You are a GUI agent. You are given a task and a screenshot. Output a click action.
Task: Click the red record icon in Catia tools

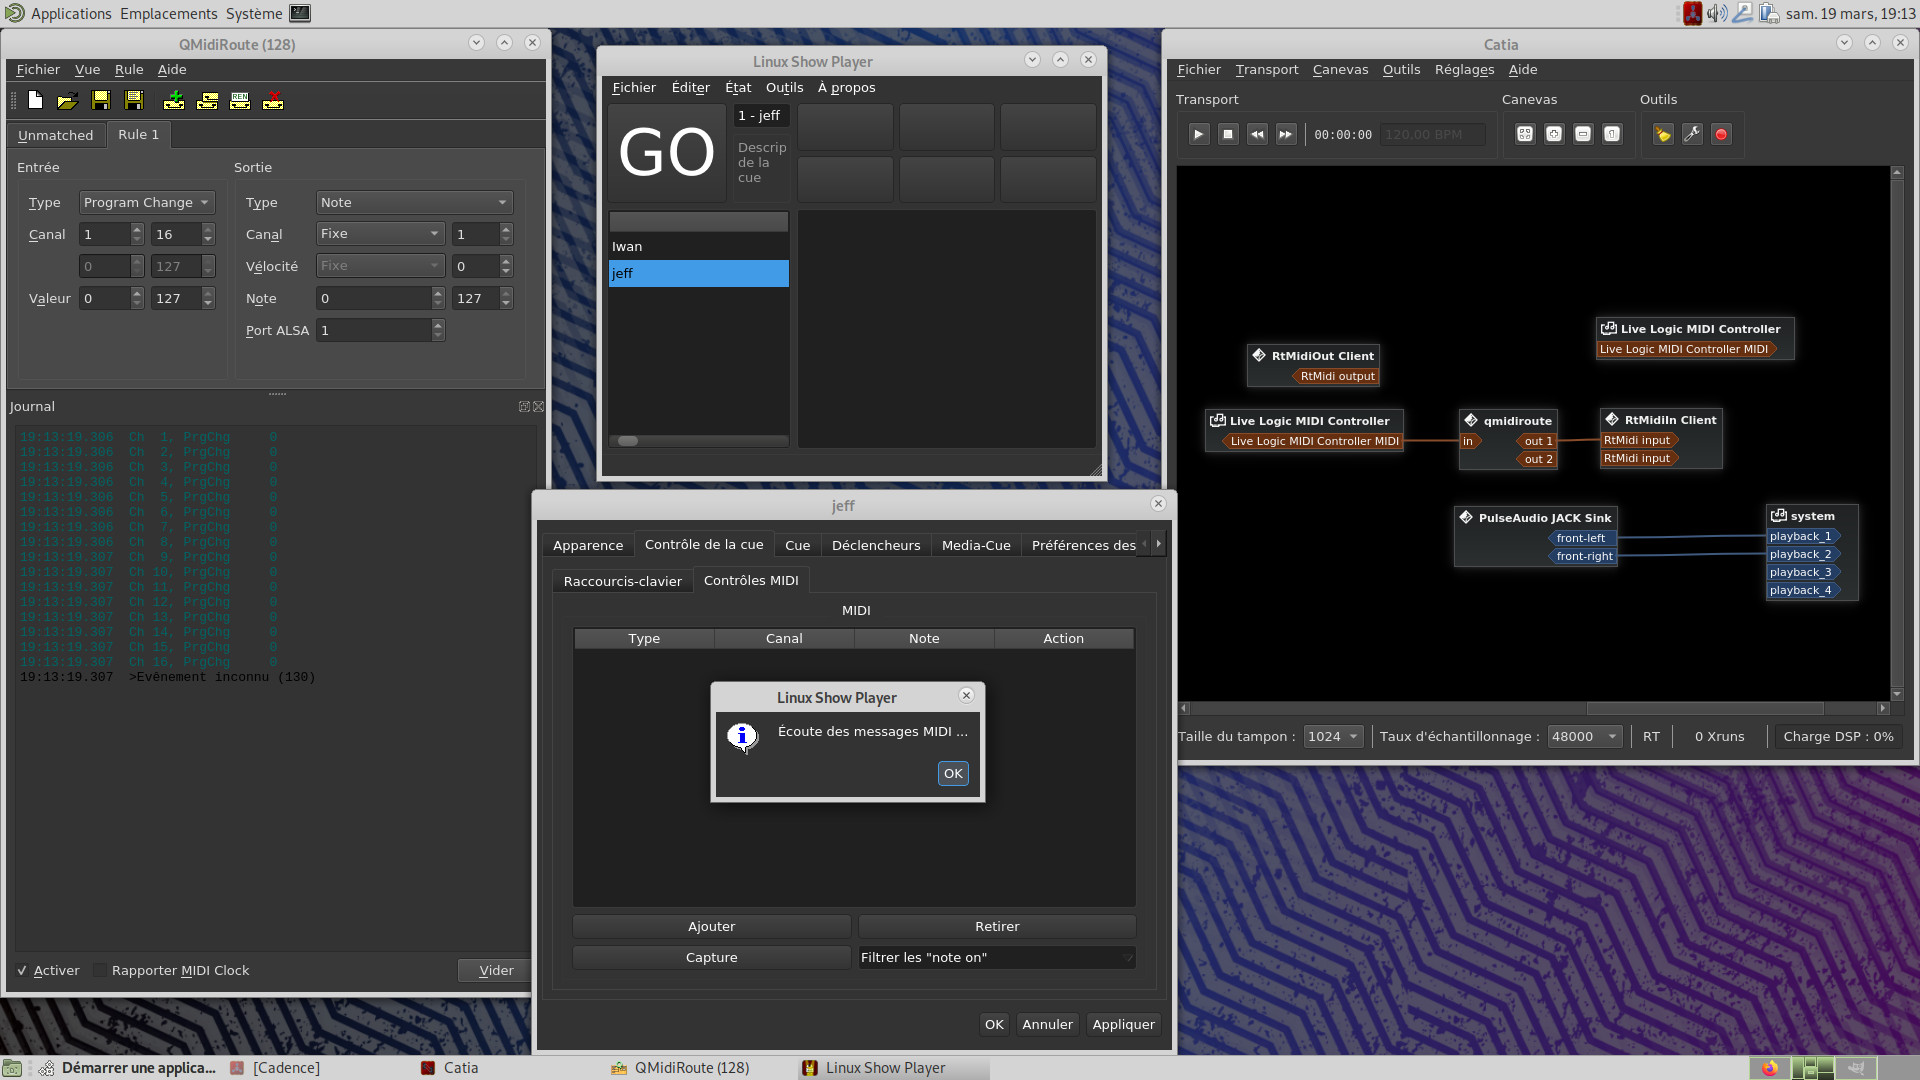tap(1721, 134)
